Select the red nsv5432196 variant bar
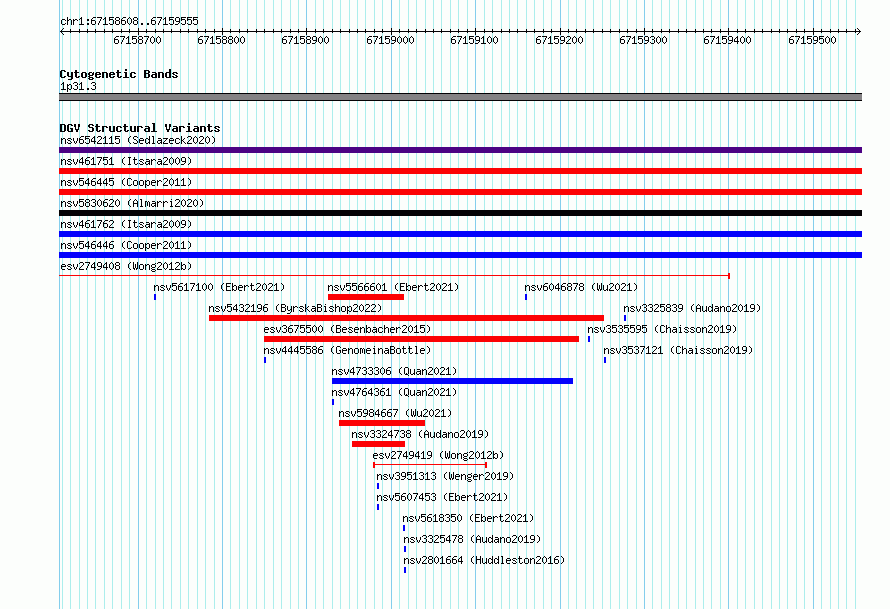This screenshot has width=890, height=609. [x=406, y=318]
